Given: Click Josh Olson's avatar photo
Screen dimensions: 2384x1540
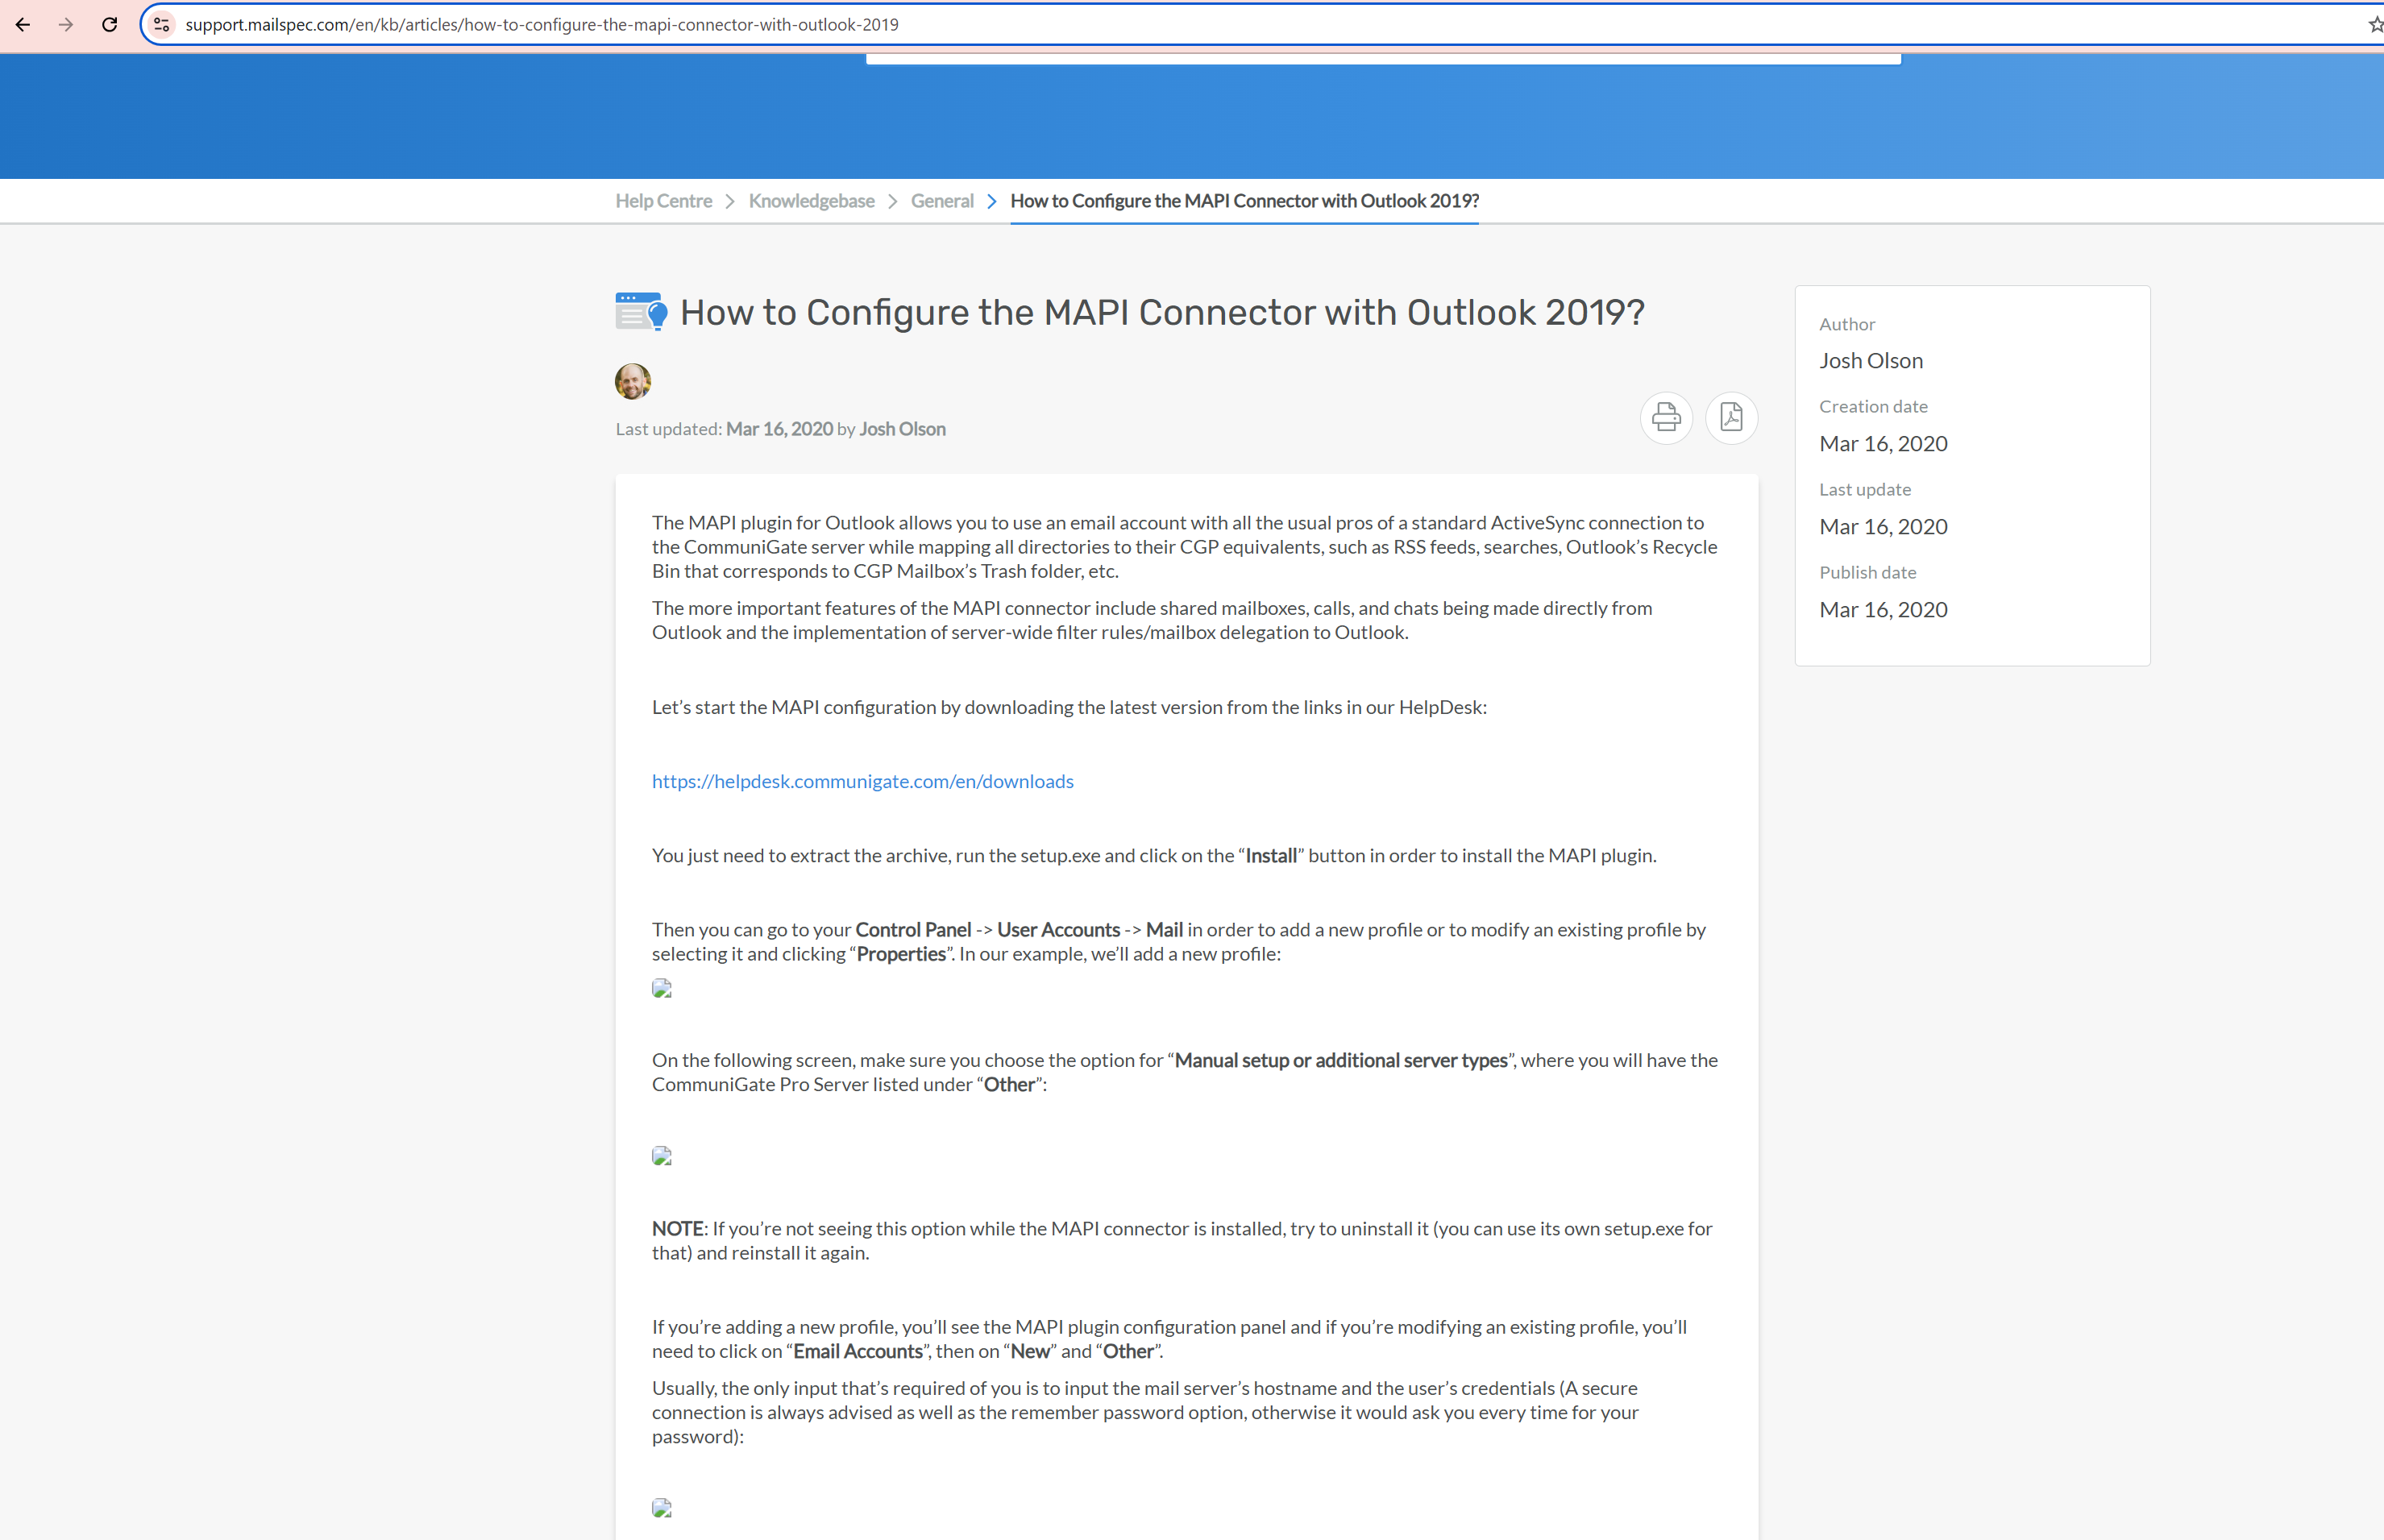Looking at the screenshot, I should click(x=633, y=381).
